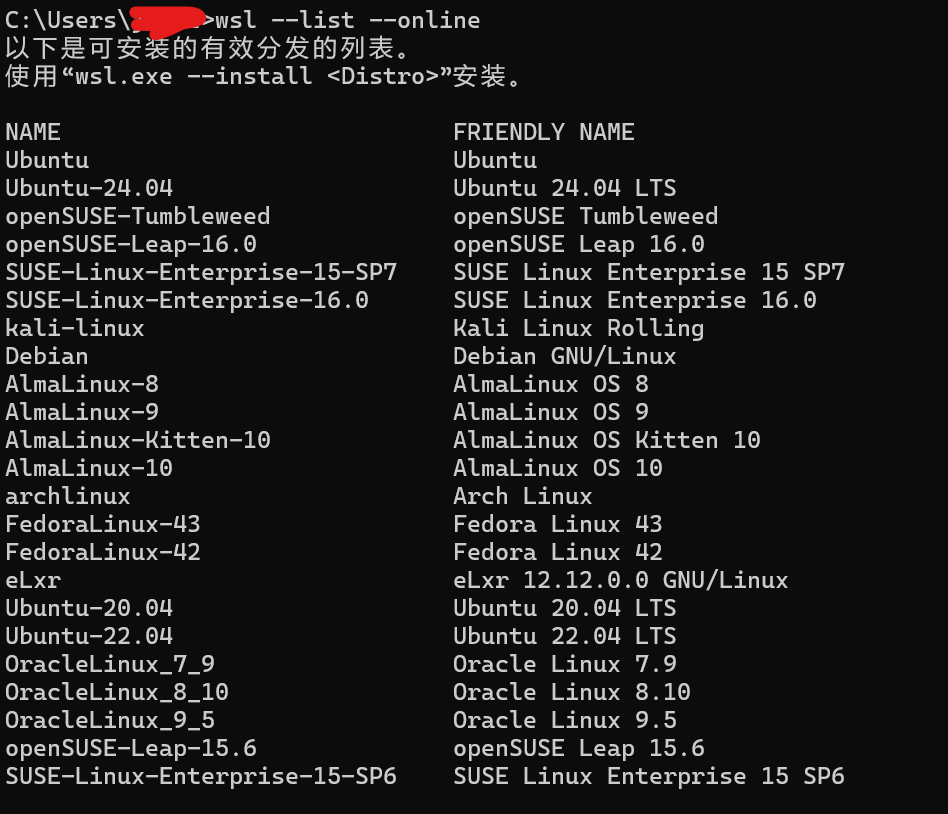
Task: Click friendly name Debian GNU/Linux
Action: point(565,356)
